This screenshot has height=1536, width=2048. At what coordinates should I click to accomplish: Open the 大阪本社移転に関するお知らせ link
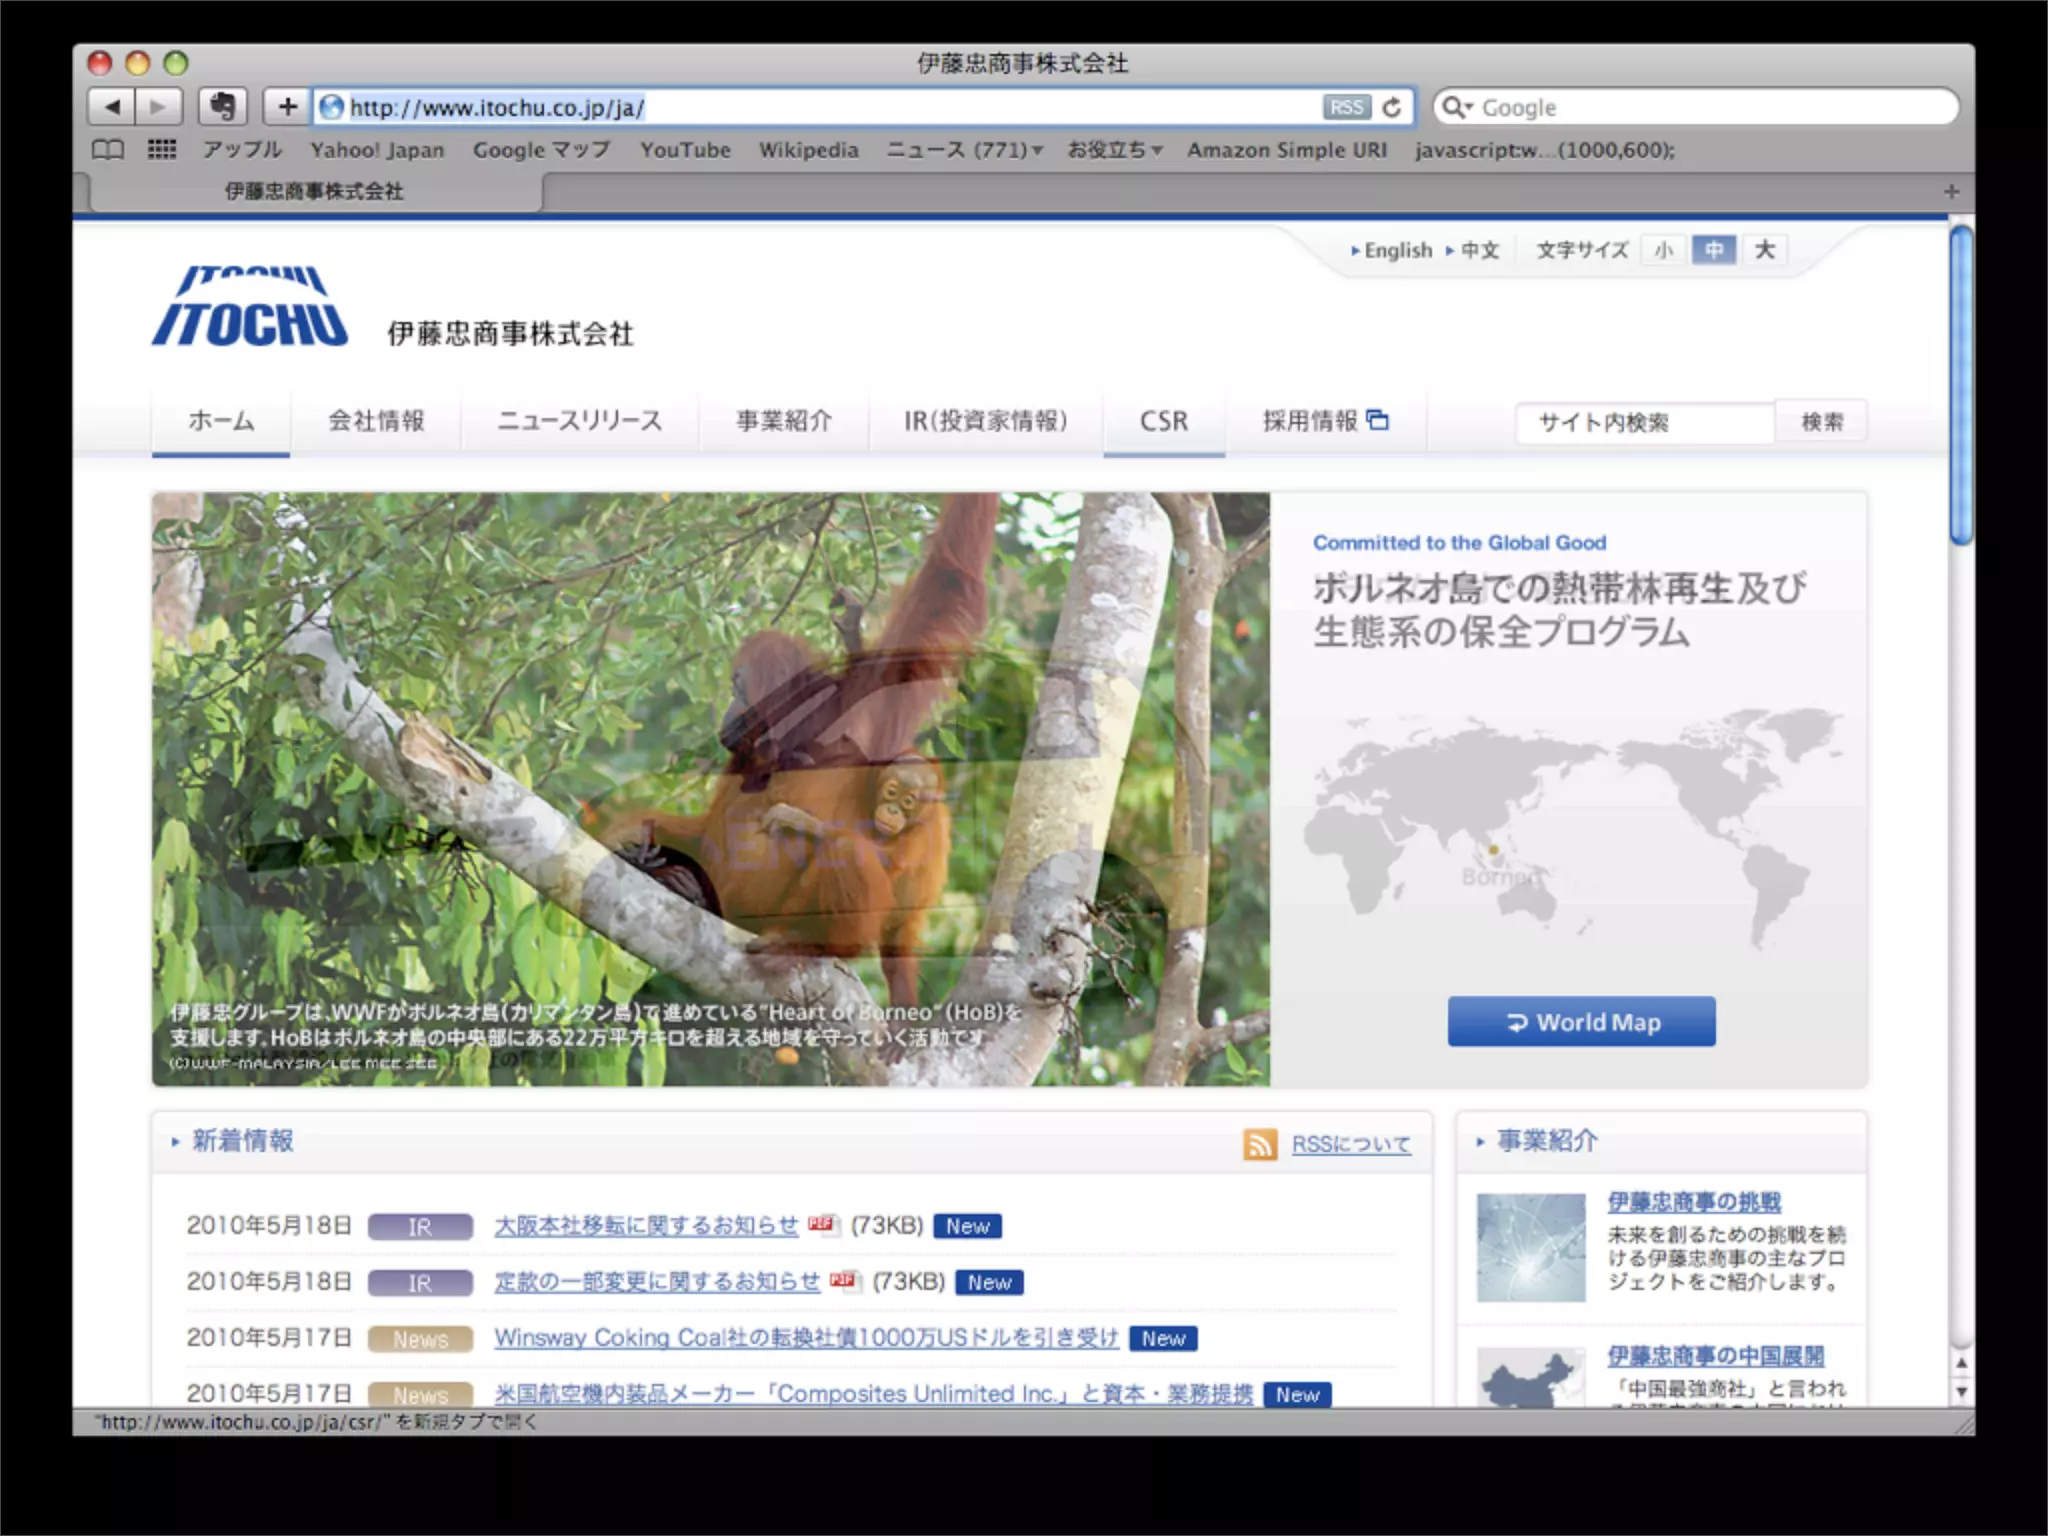click(646, 1226)
